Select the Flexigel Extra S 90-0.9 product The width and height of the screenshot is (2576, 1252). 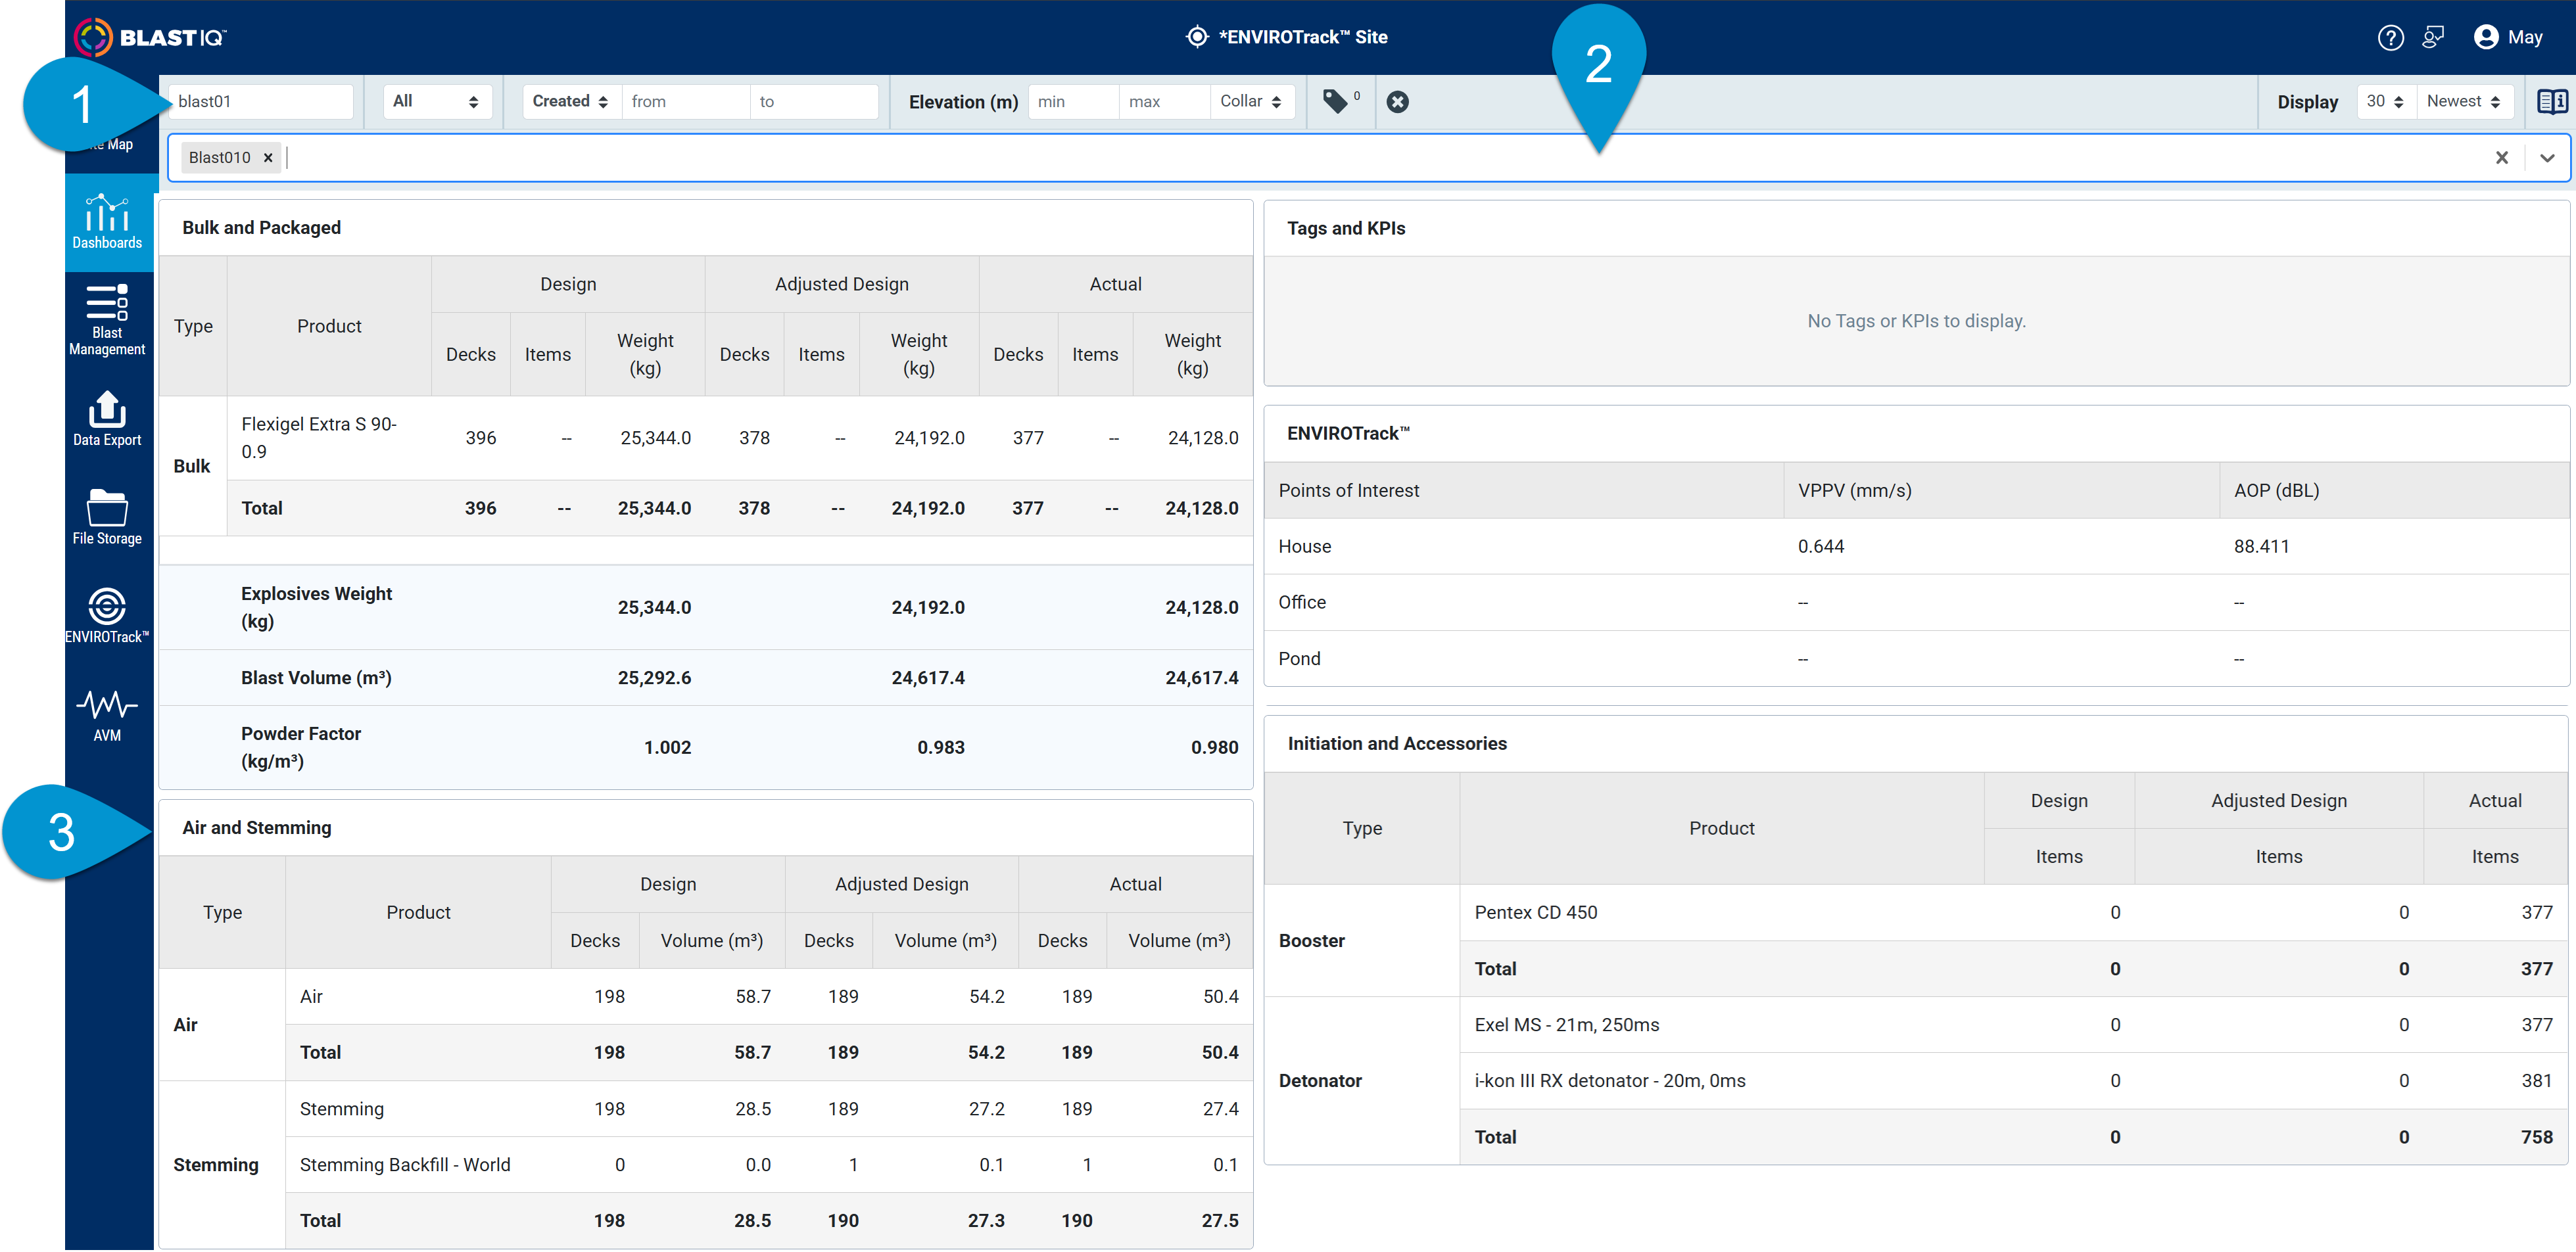(x=319, y=437)
